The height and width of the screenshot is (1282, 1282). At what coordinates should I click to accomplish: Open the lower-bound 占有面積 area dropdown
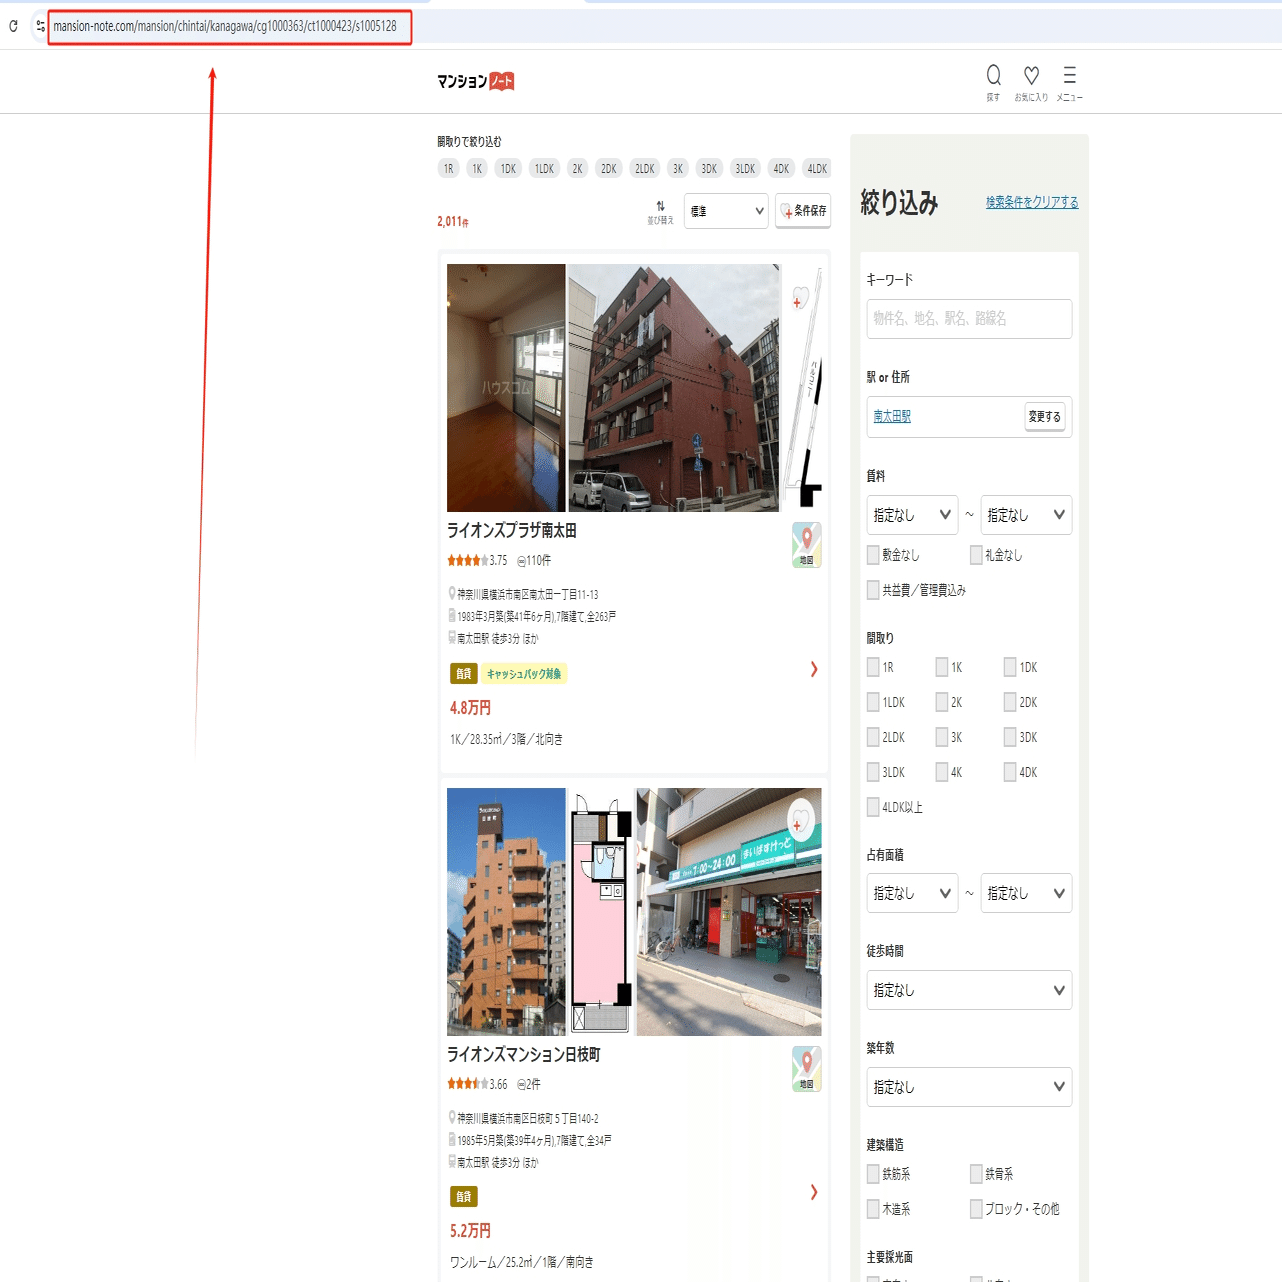[912, 893]
